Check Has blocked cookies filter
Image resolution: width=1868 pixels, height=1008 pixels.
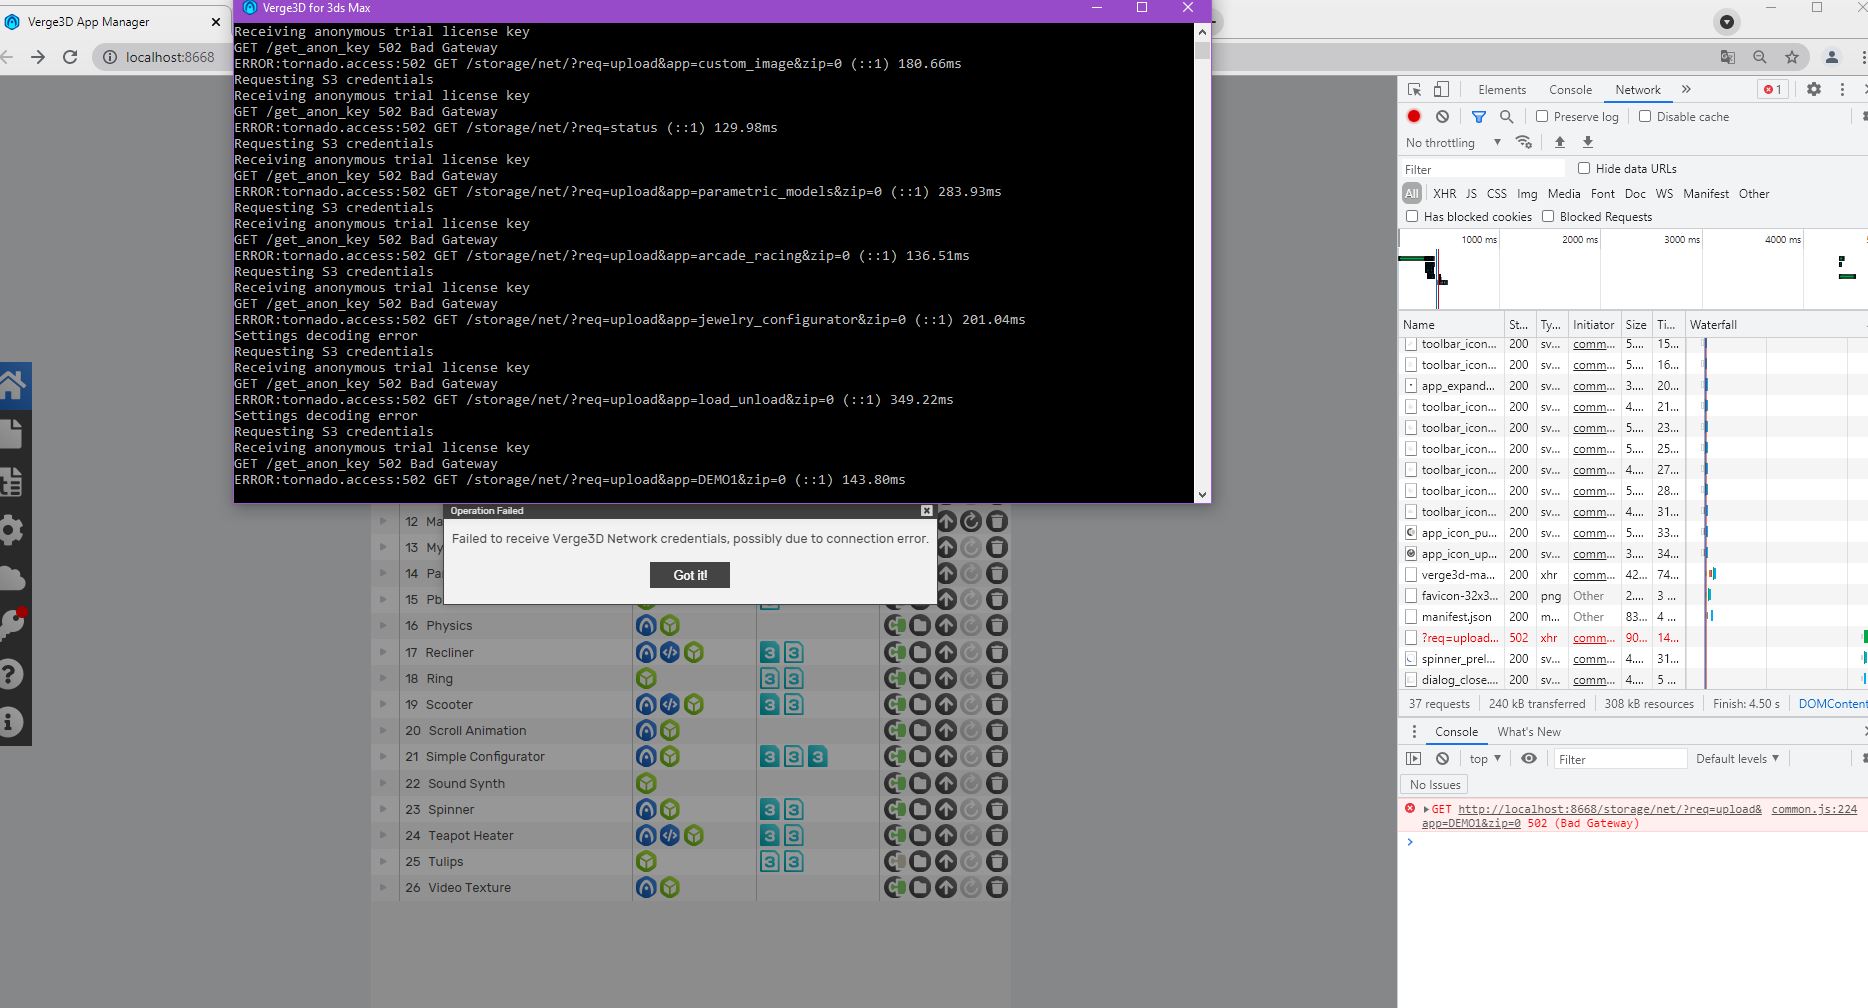(x=1412, y=216)
